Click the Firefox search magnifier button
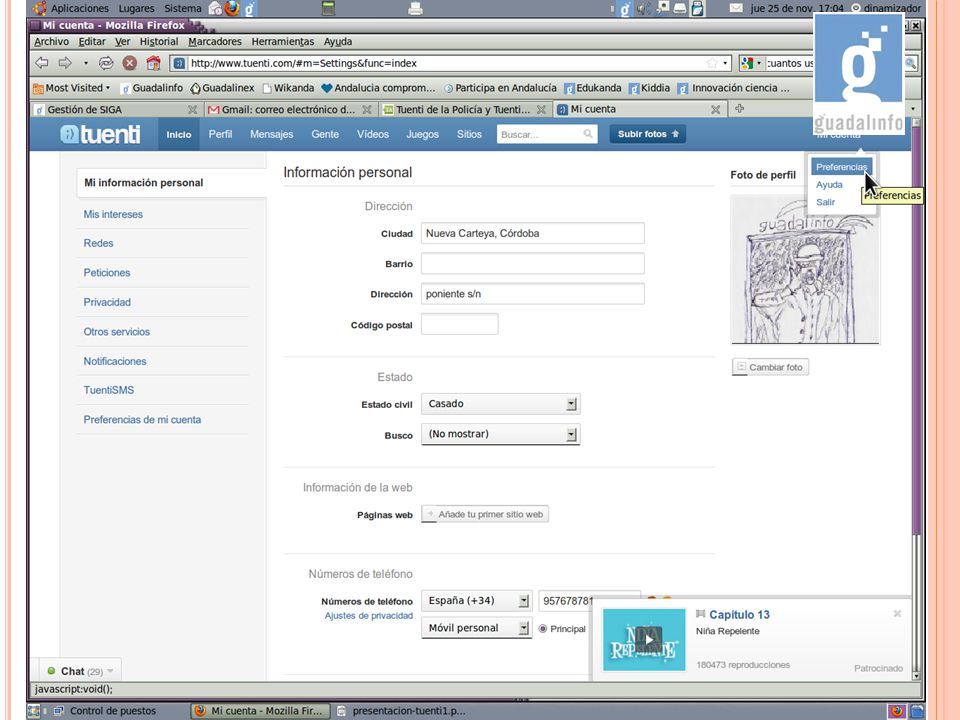Image resolution: width=960 pixels, height=720 pixels. [911, 63]
